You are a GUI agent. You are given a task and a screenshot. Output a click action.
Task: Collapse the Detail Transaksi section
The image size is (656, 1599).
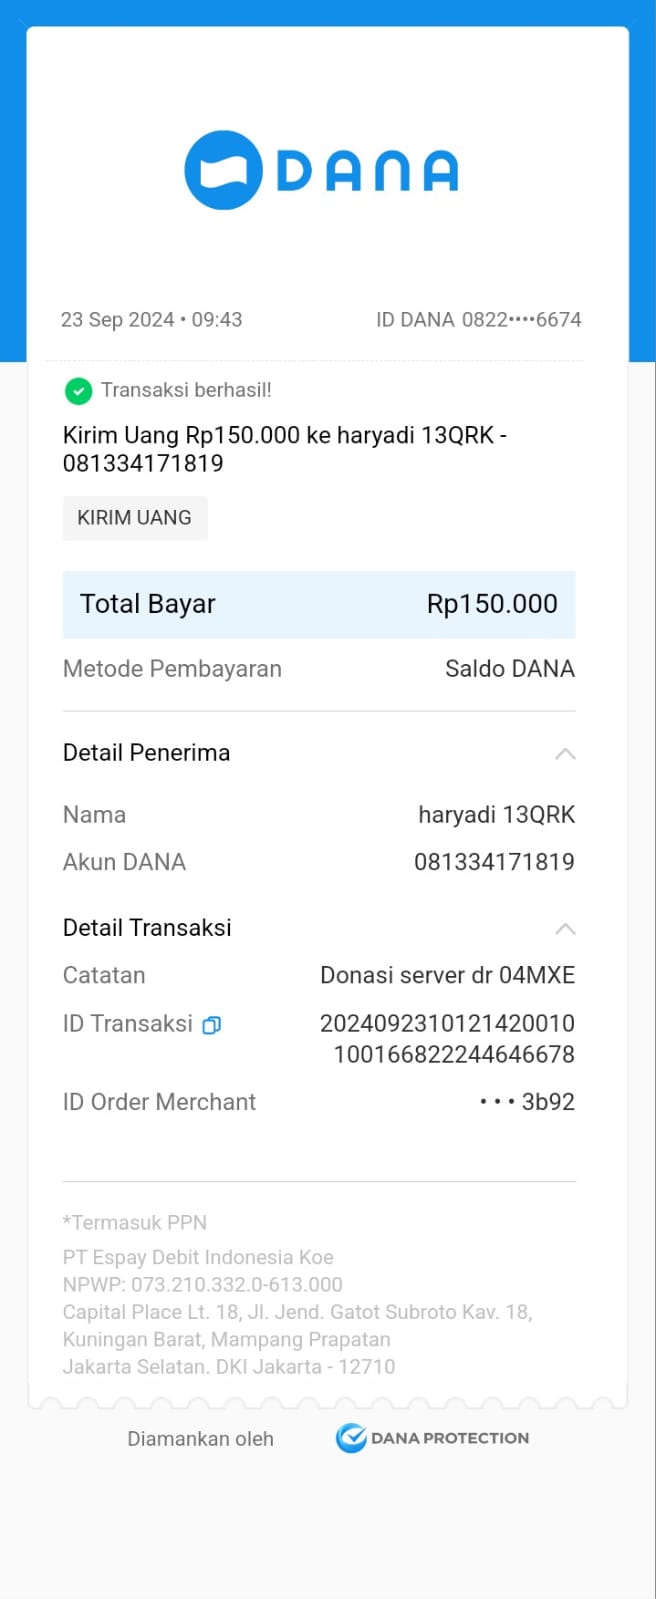click(565, 929)
